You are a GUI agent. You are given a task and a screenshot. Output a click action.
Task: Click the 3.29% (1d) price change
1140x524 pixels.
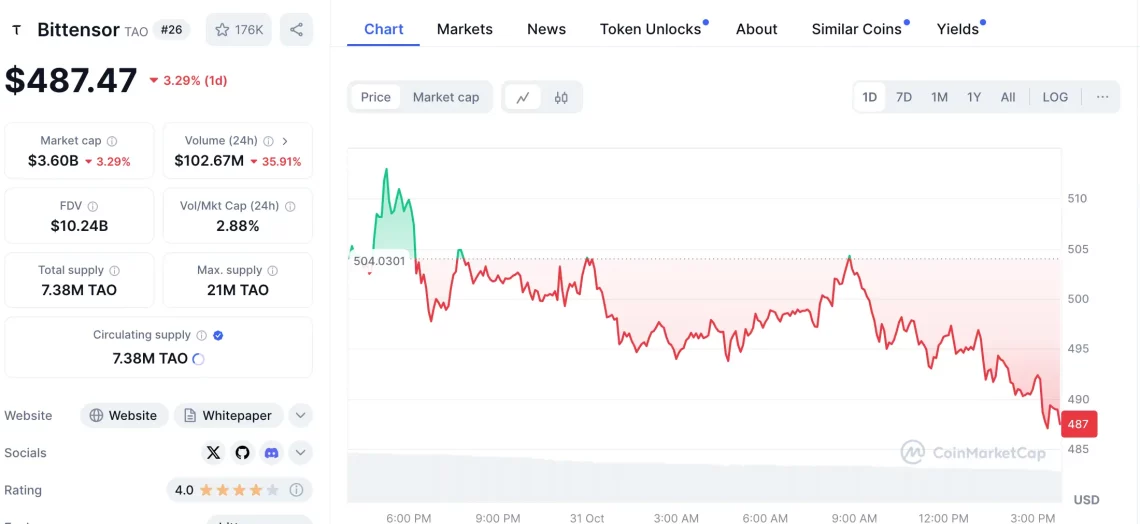[188, 81]
